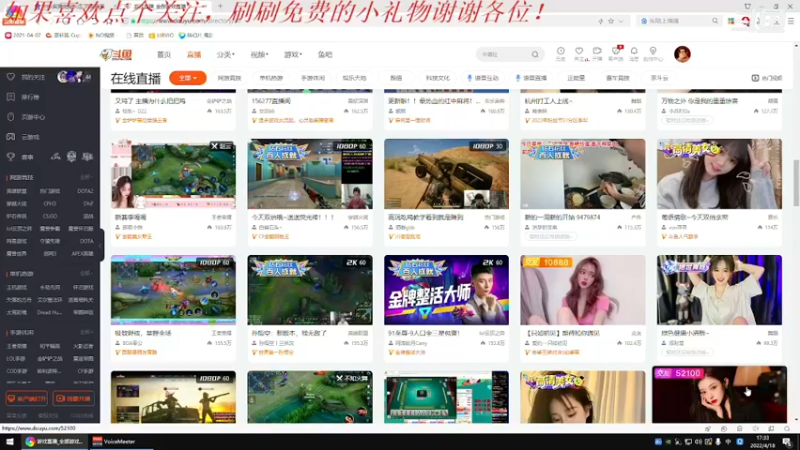Open the user avatar profile picture
The width and height of the screenshot is (800, 450).
click(x=682, y=54)
